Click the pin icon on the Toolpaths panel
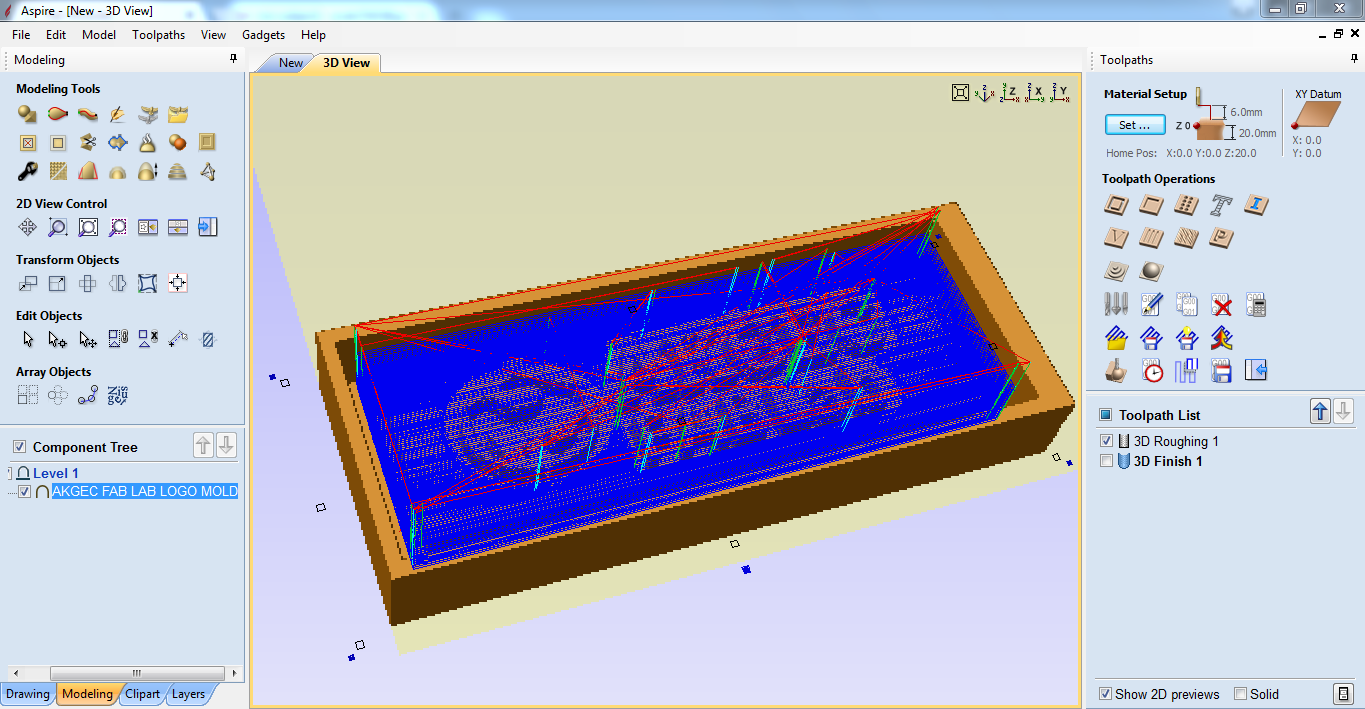 click(1354, 60)
